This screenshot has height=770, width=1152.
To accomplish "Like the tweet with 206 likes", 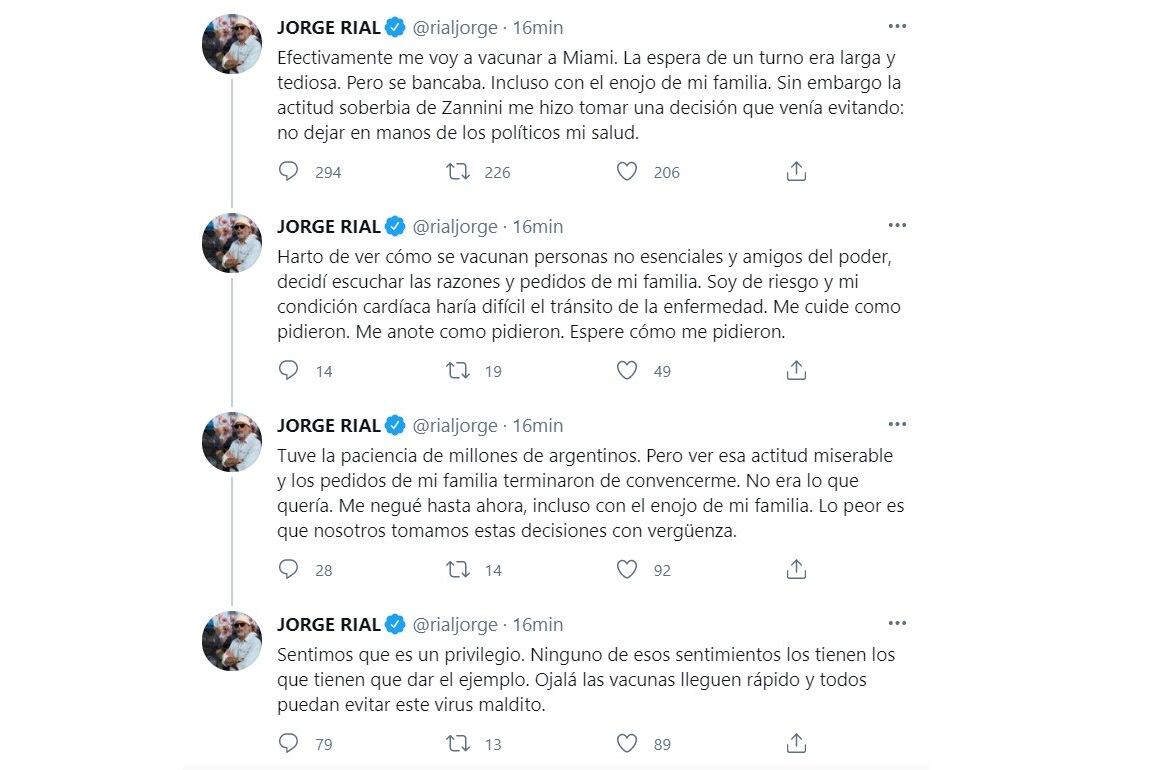I will 627,172.
